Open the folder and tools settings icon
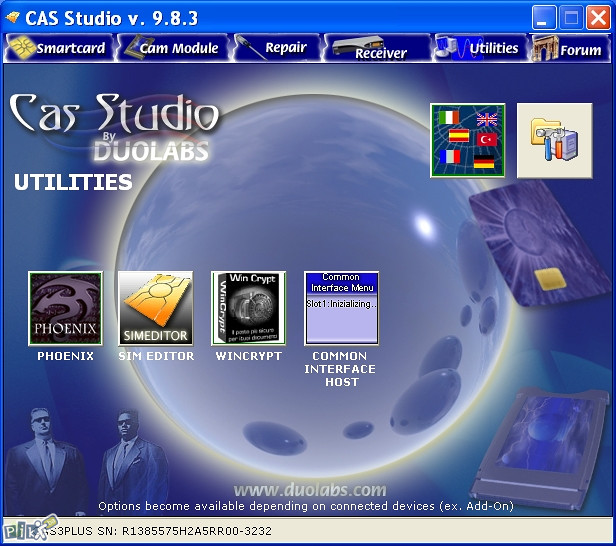Screen dimensions: 616x546 coord(554,141)
